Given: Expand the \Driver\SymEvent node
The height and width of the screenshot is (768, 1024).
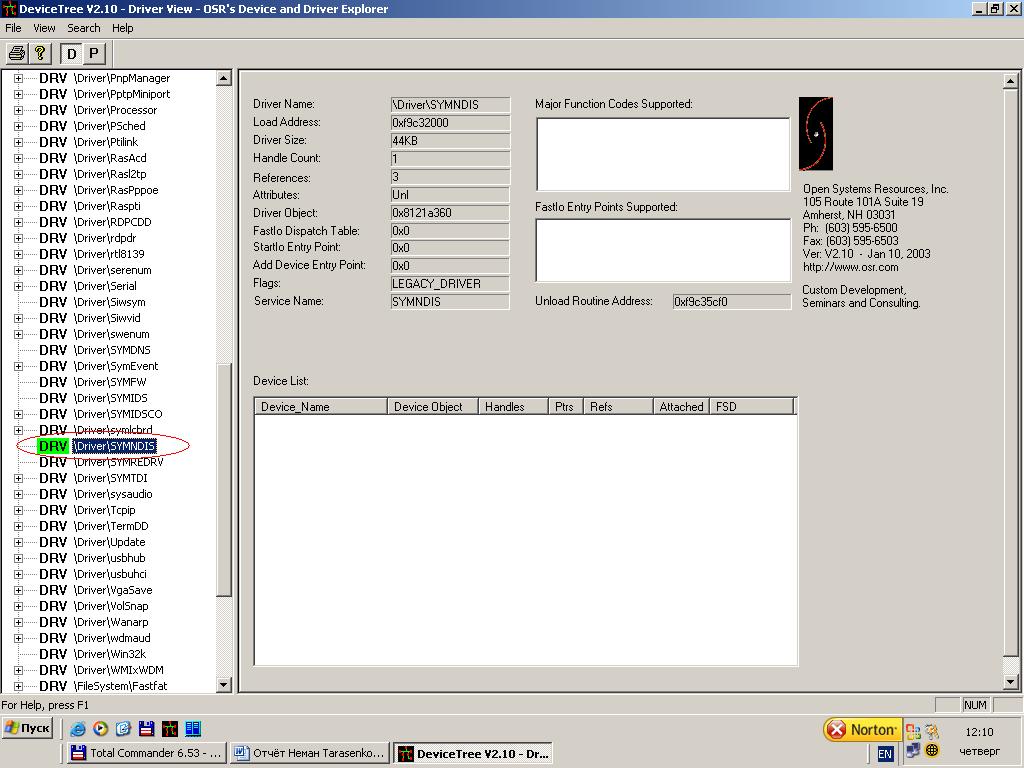Looking at the screenshot, I should pos(18,366).
